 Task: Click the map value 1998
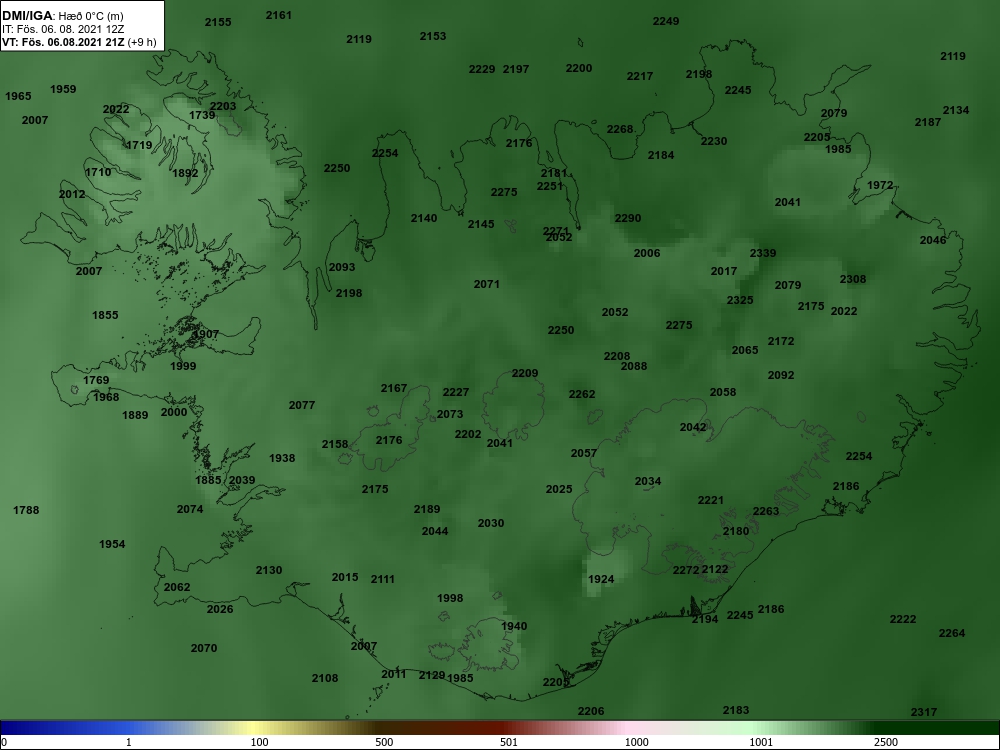pyautogui.click(x=450, y=598)
